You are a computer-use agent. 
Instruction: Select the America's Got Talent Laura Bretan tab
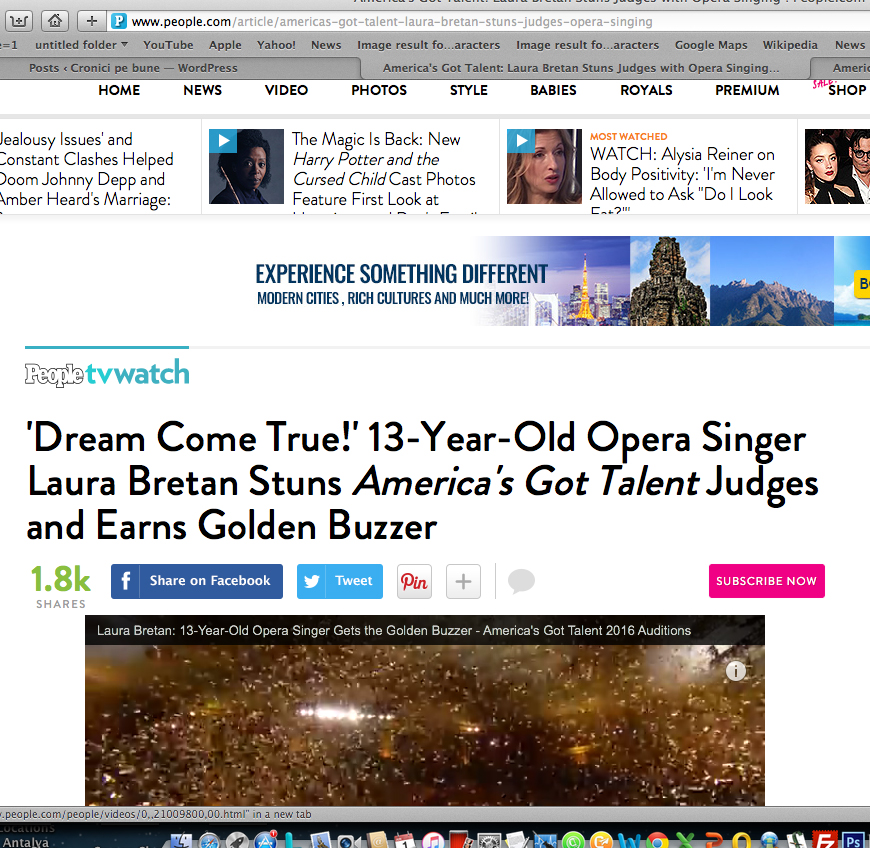click(585, 68)
